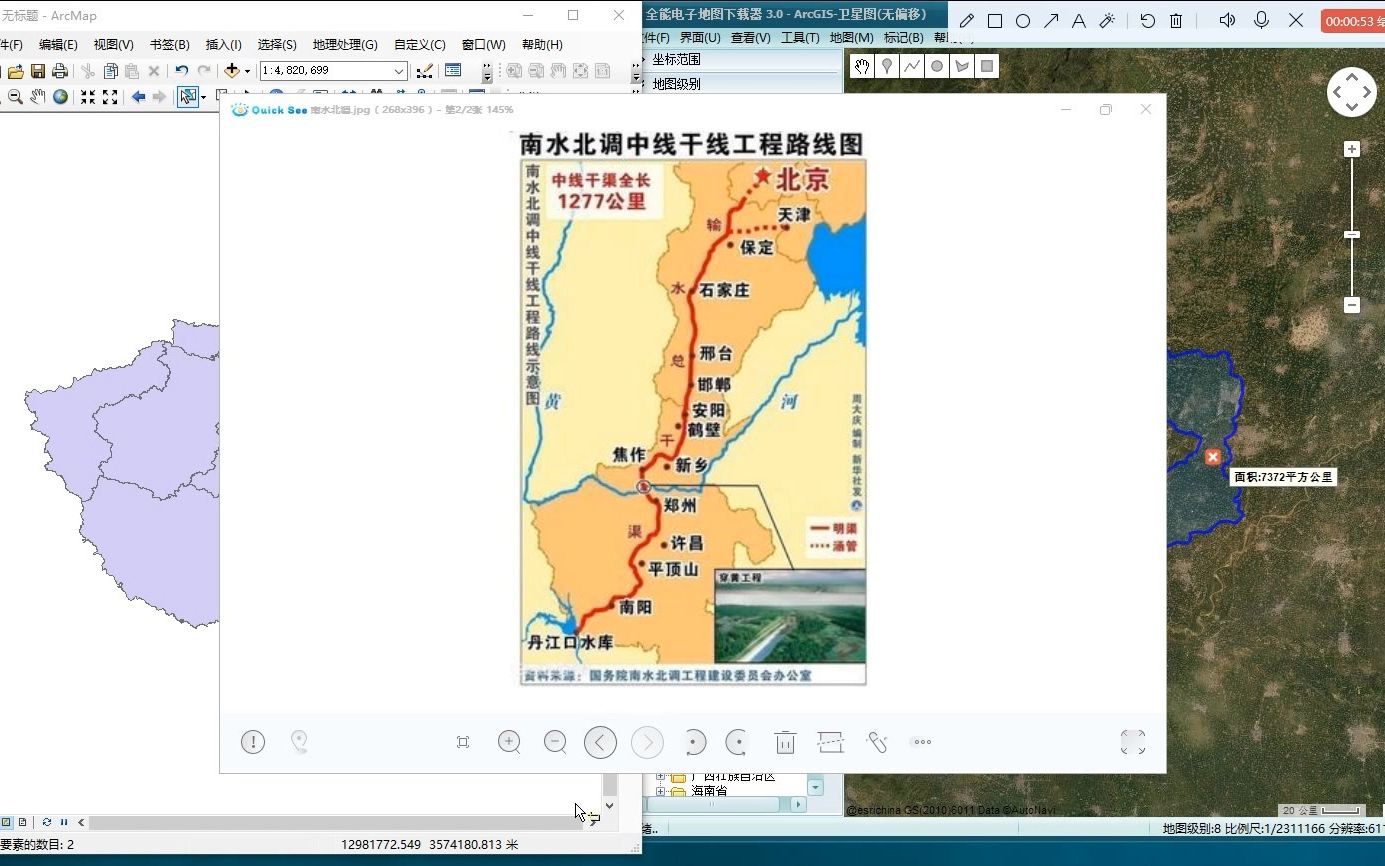Click the crop tool in Quick See toolbar

463,742
